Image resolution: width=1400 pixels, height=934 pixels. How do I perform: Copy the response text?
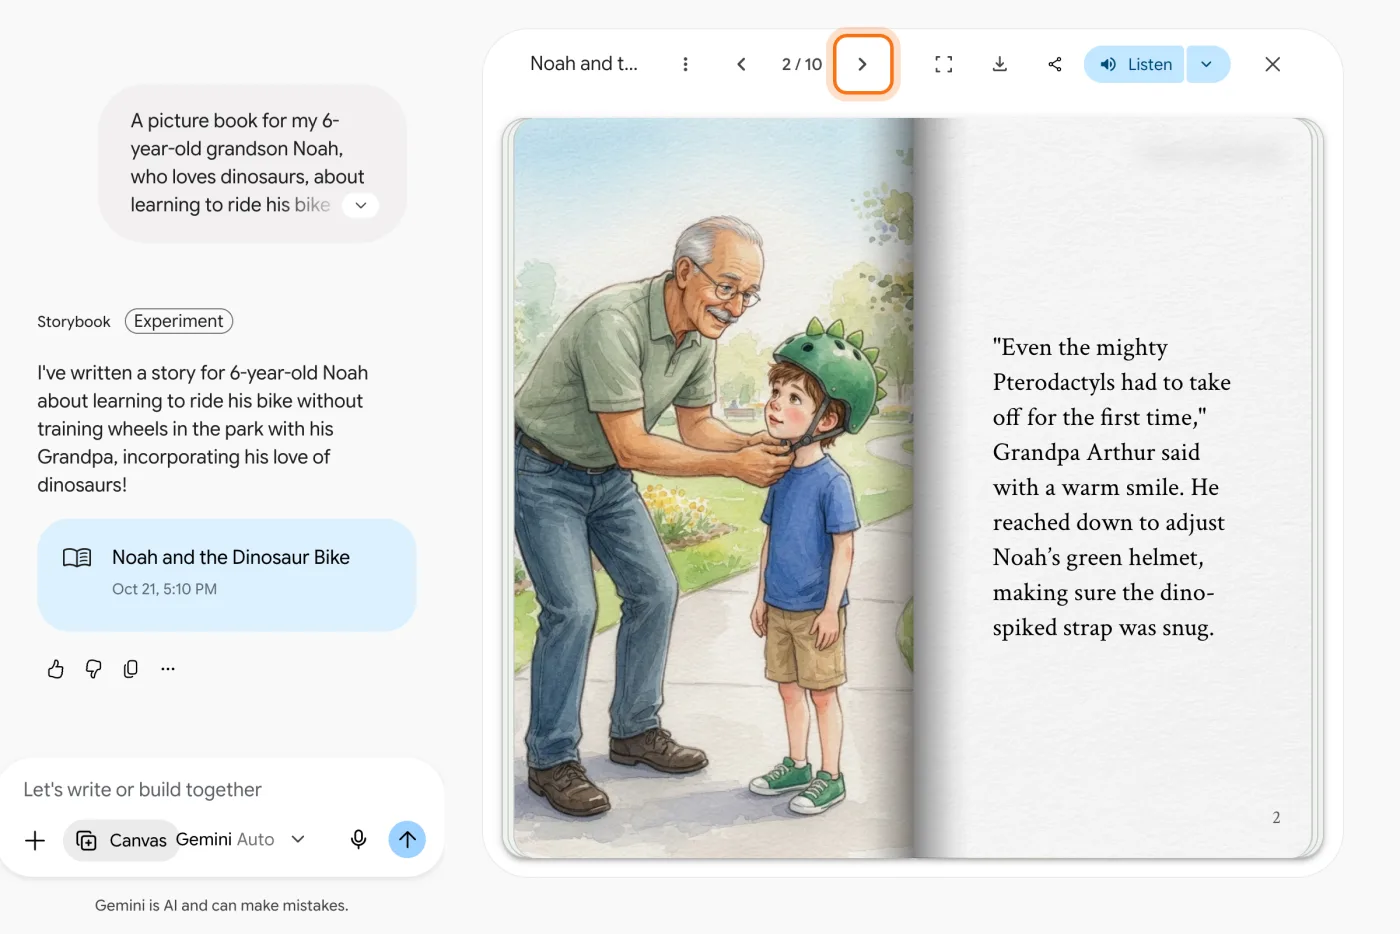(130, 669)
